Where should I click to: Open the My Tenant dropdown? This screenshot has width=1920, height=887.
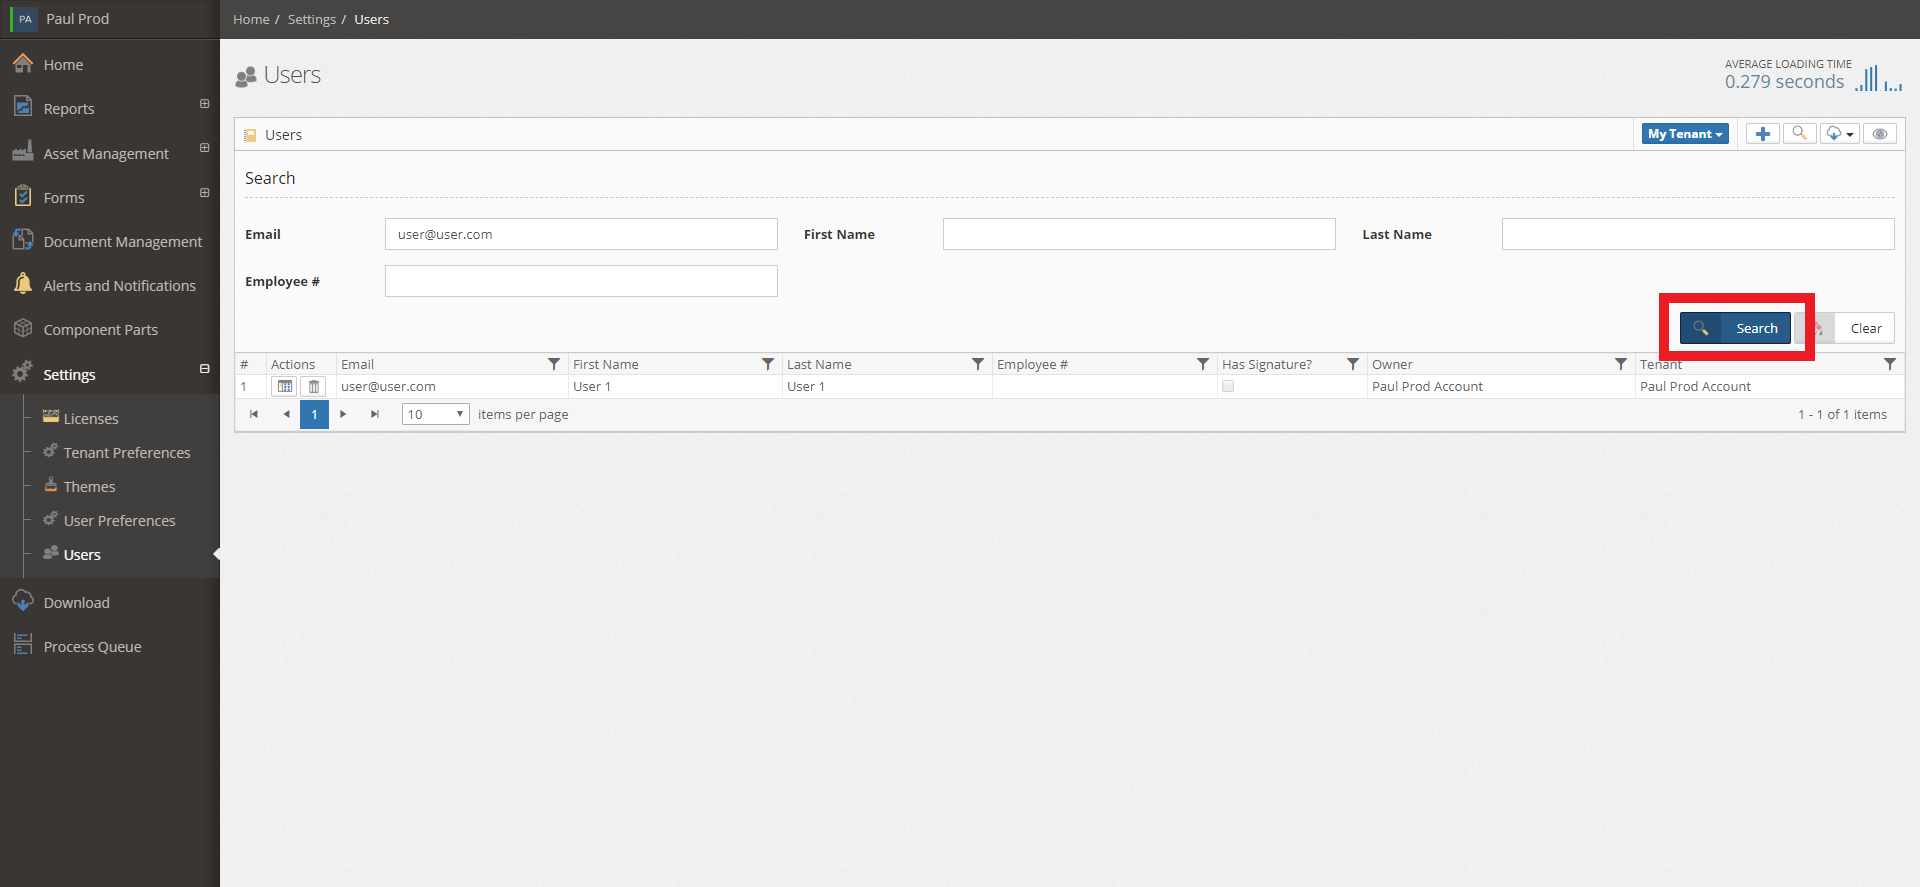click(x=1685, y=134)
